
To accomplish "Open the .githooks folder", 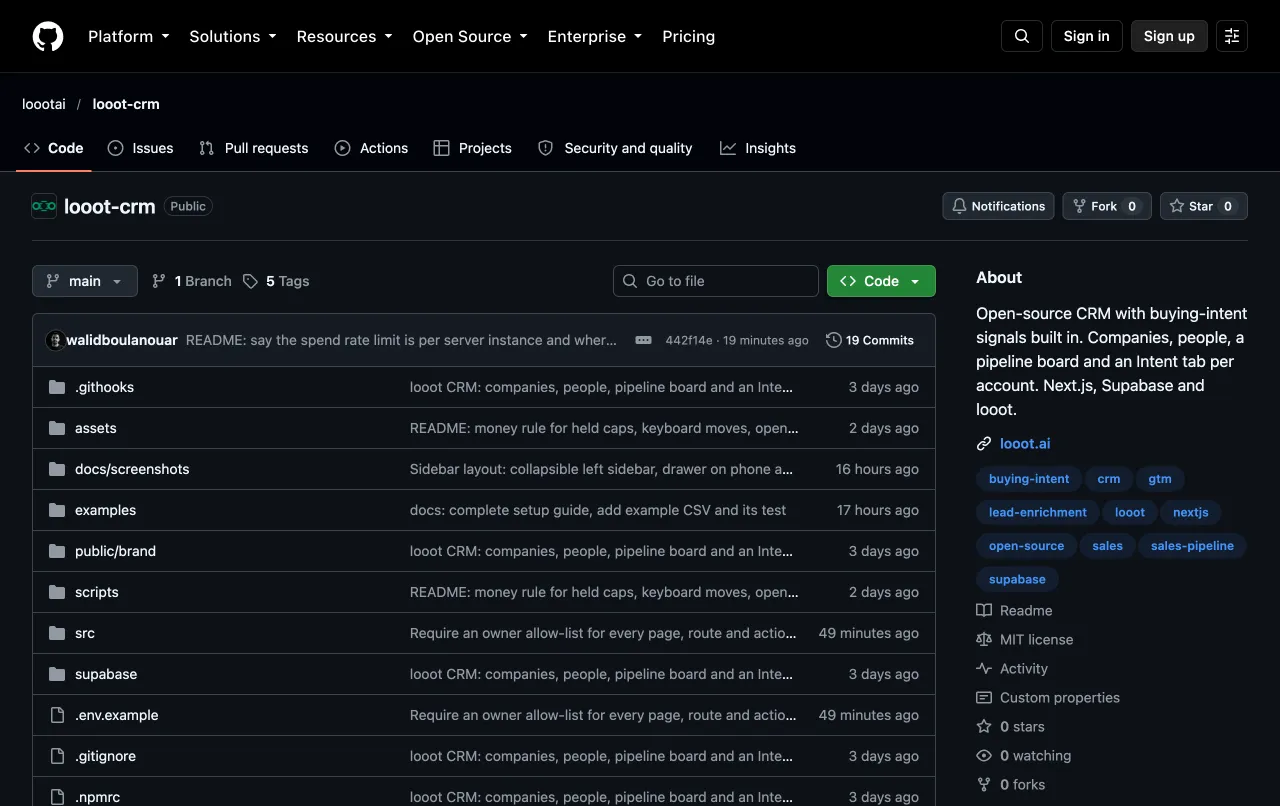I will click(x=104, y=387).
